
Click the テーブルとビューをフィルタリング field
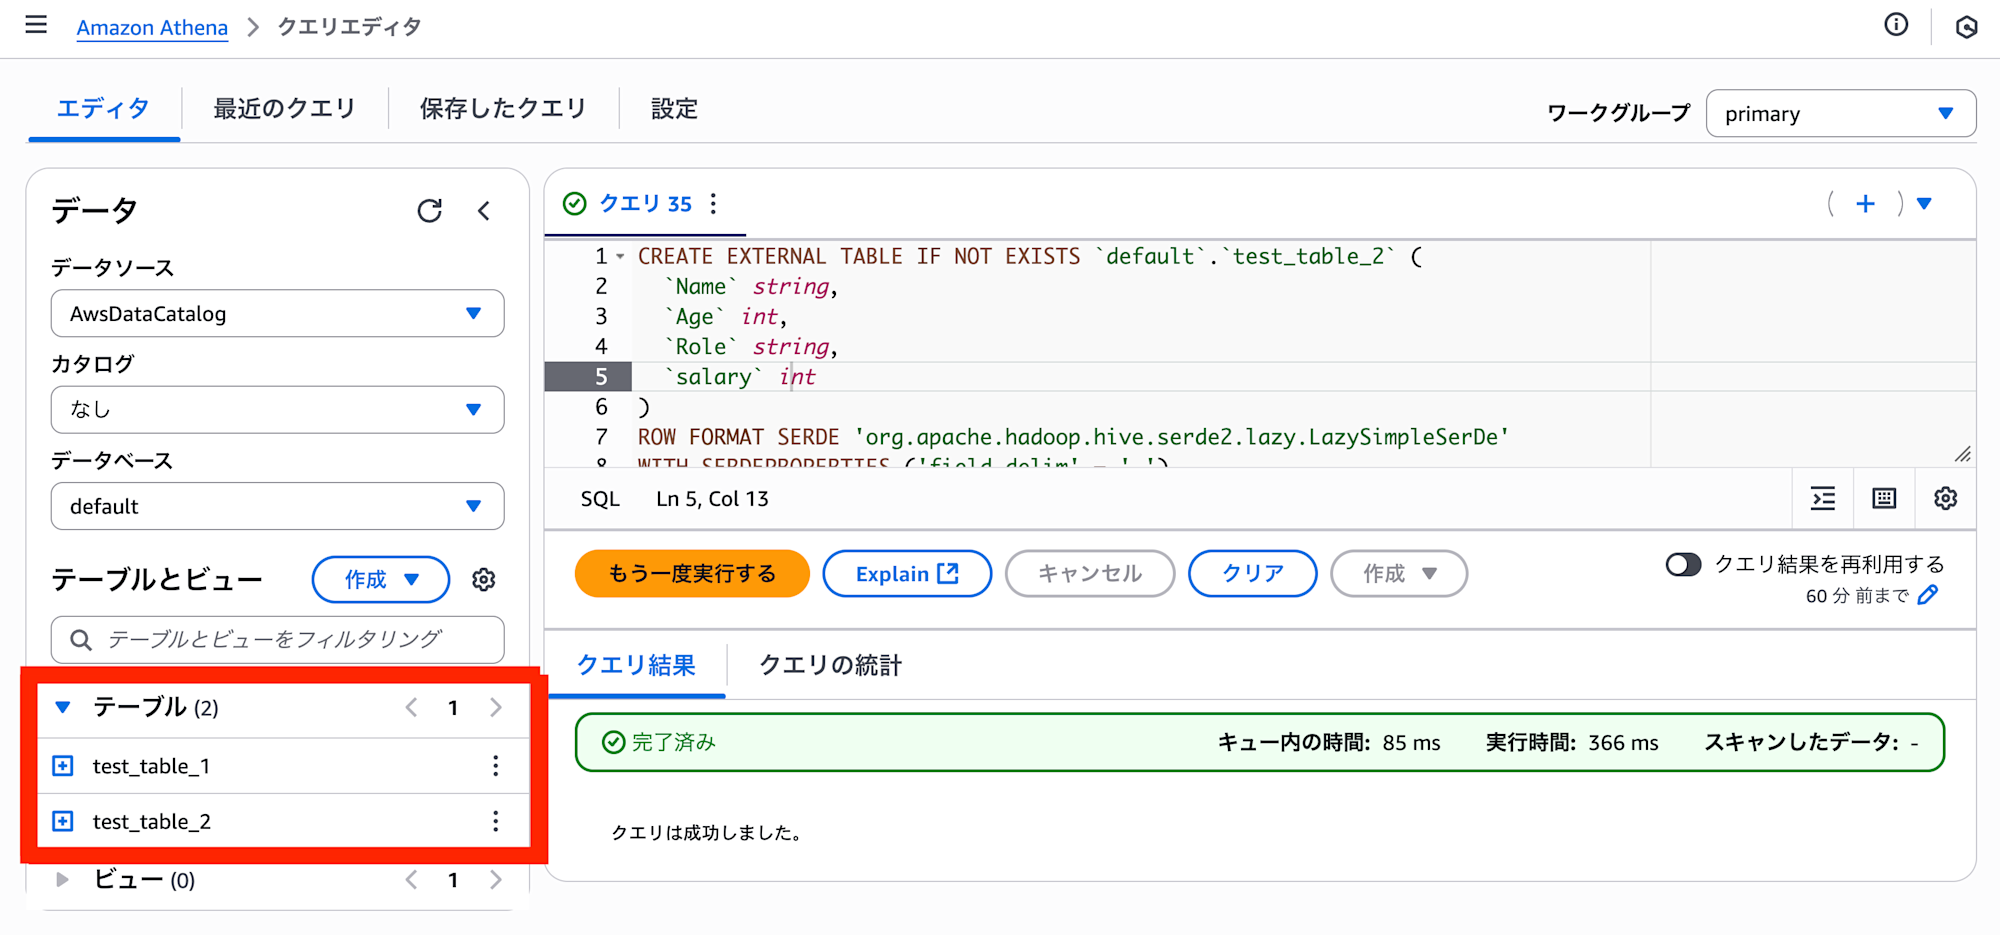click(x=277, y=640)
